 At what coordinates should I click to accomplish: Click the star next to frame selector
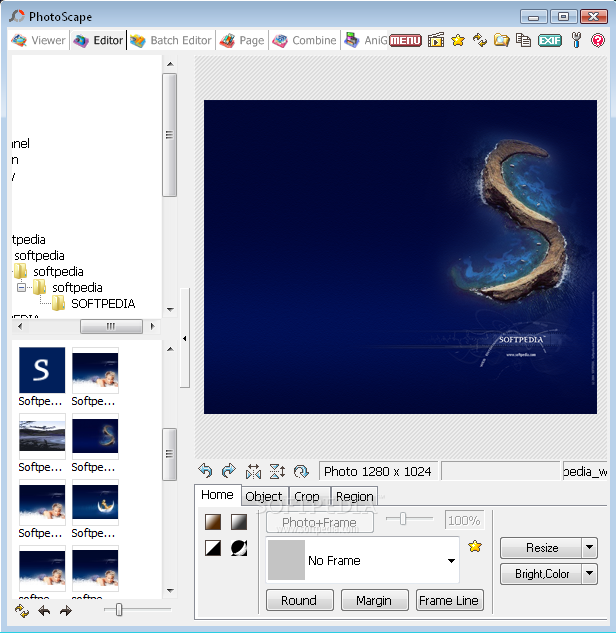[475, 547]
